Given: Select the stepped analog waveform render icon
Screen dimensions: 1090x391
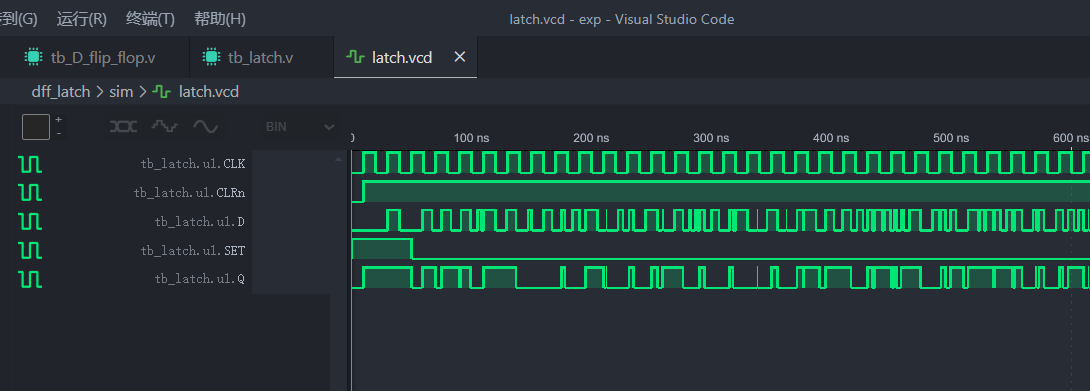Looking at the screenshot, I should coord(165,127).
